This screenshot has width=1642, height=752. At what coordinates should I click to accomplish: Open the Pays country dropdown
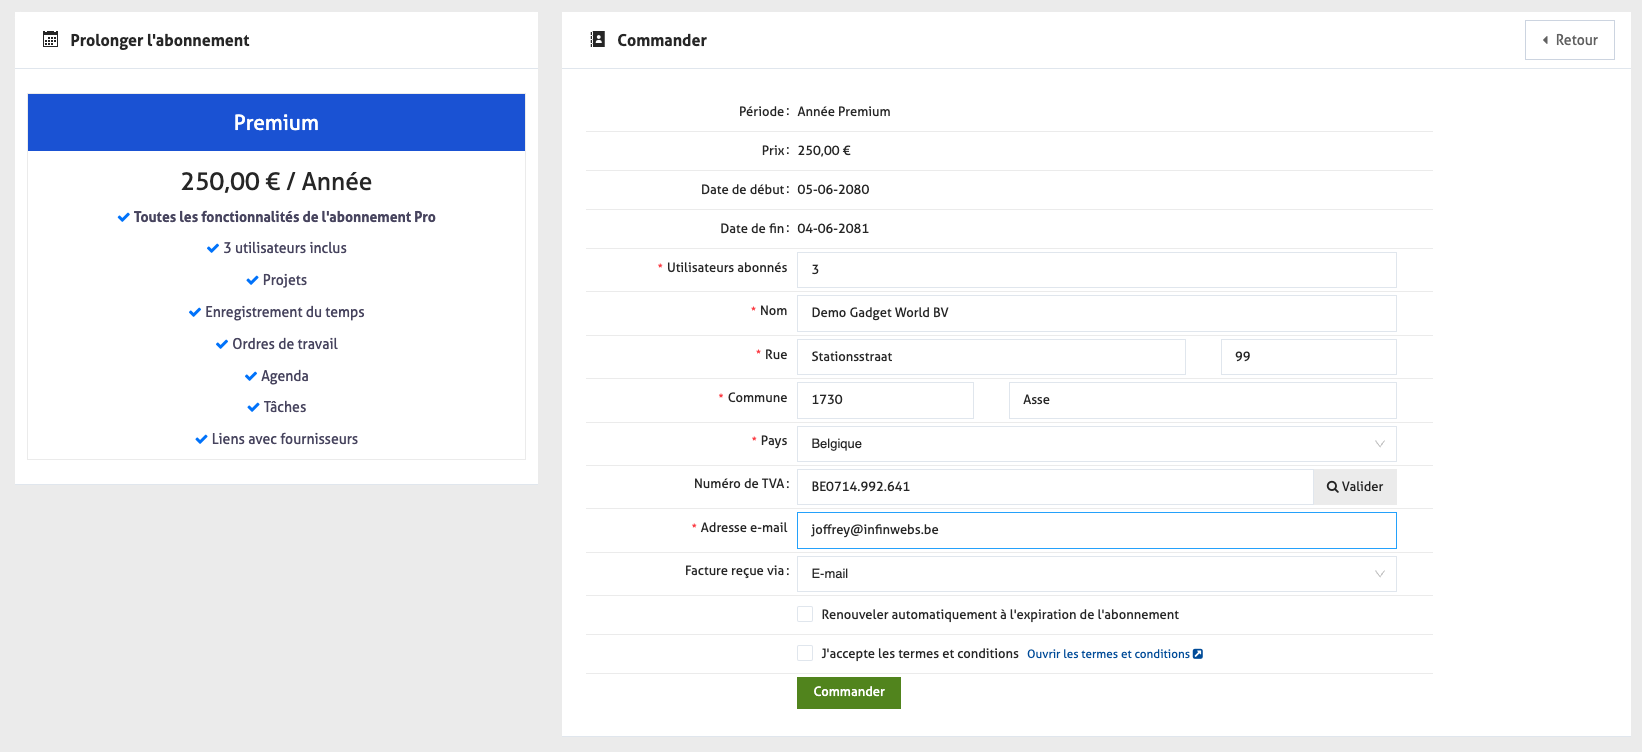1096,444
